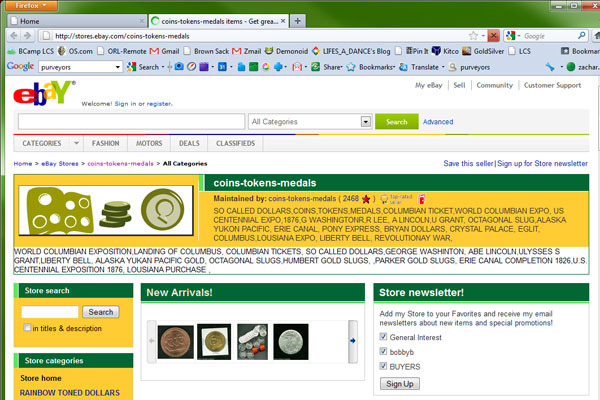Screen dimensions: 600x400
Task: Close the coins-tokens-medals tab
Action: [283, 21]
